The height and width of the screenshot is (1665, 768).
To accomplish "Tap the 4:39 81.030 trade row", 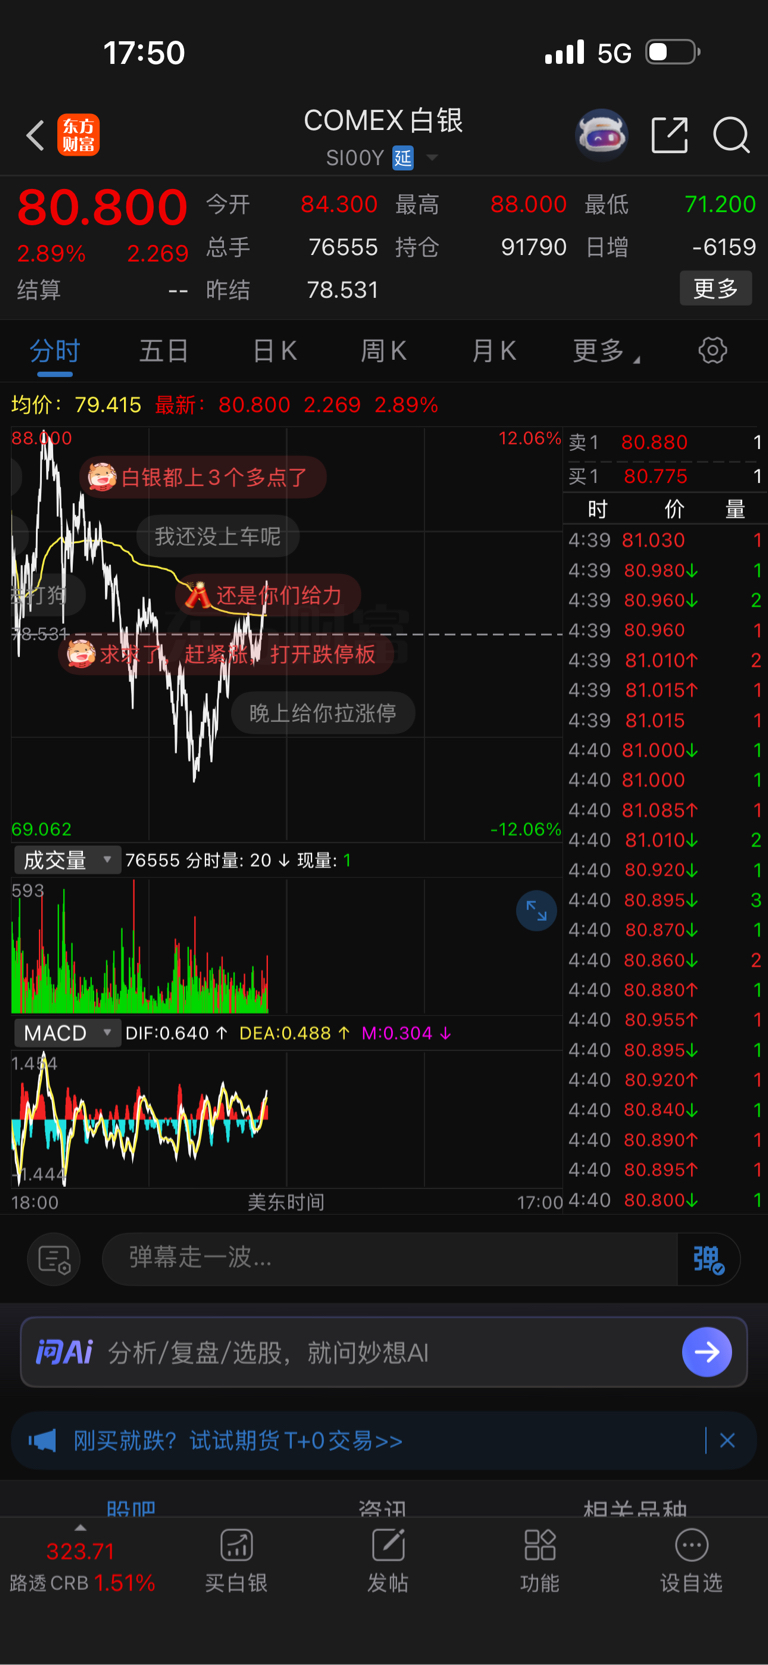I will pos(665,540).
